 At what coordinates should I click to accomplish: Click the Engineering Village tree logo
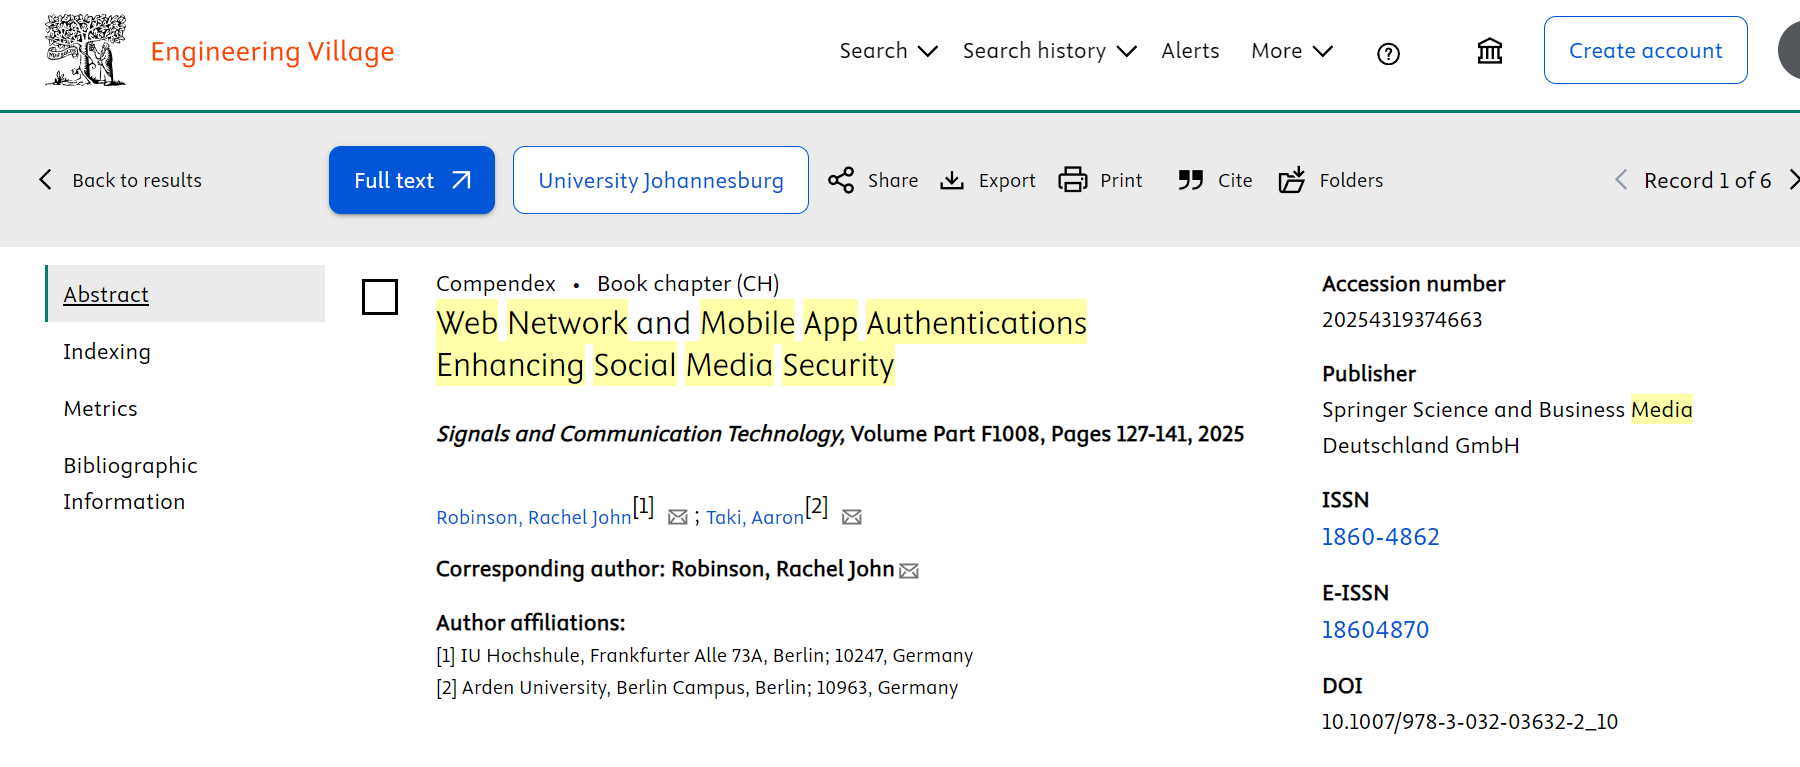pos(86,51)
